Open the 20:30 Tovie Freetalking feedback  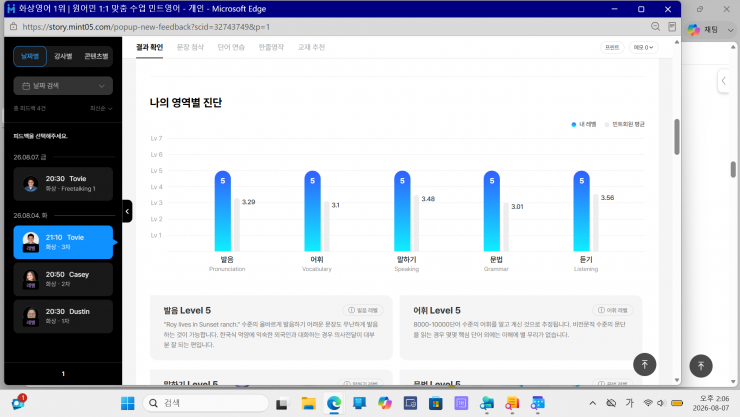[x=63, y=183]
